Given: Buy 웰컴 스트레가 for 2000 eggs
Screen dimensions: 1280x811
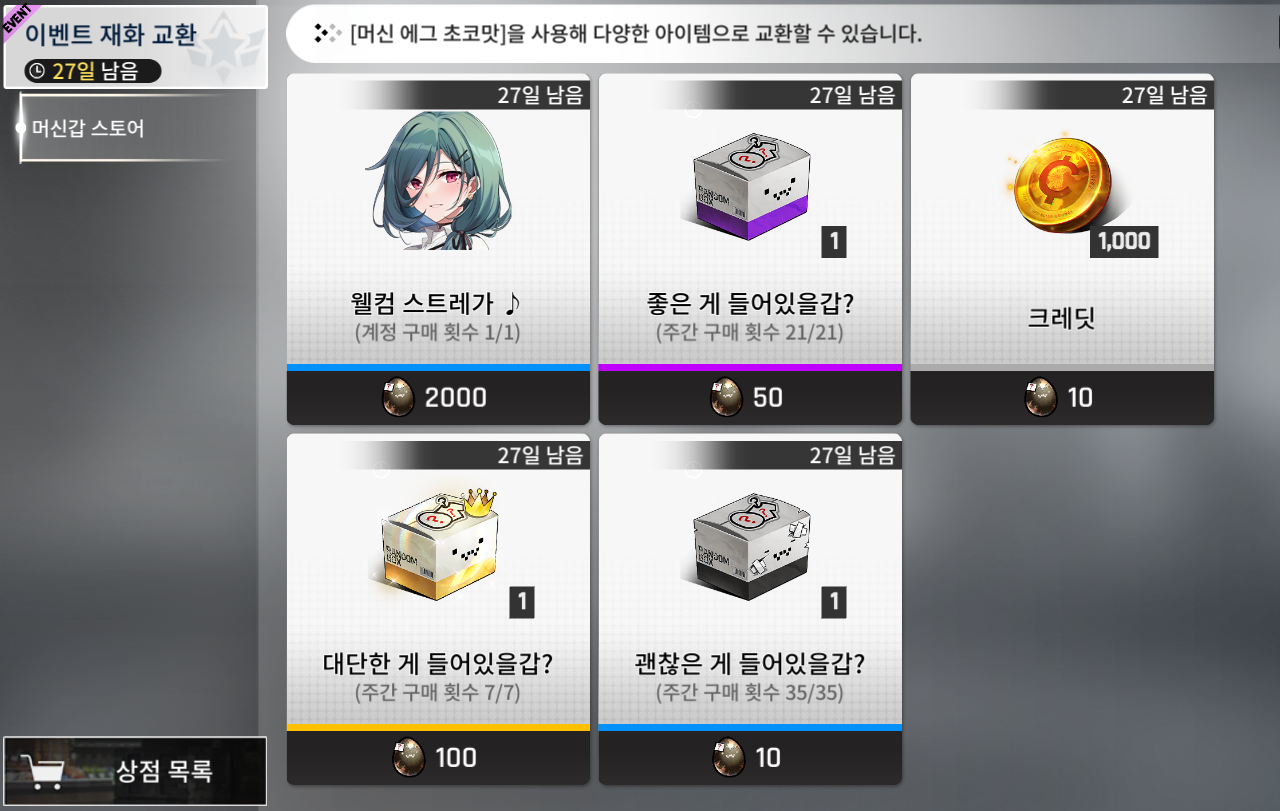Looking at the screenshot, I should pos(438,398).
